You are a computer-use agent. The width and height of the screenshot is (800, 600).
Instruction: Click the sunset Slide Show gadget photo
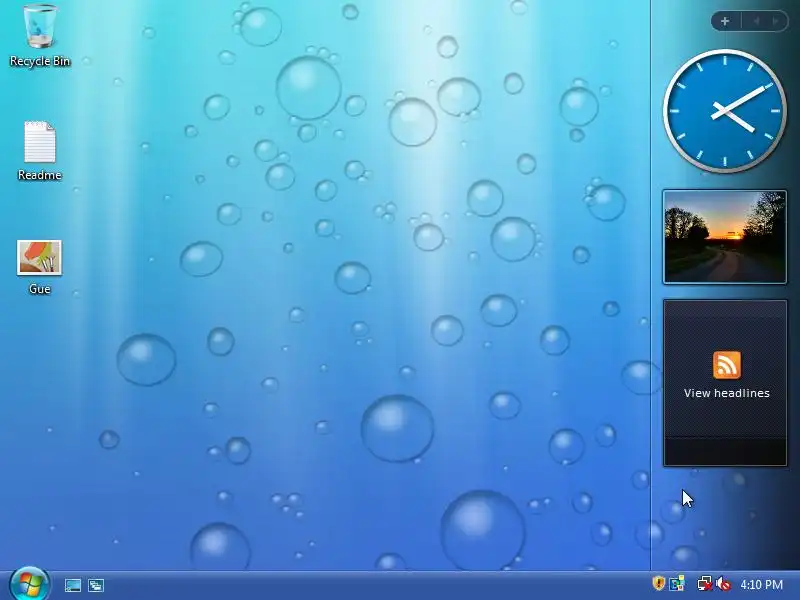[x=724, y=237]
